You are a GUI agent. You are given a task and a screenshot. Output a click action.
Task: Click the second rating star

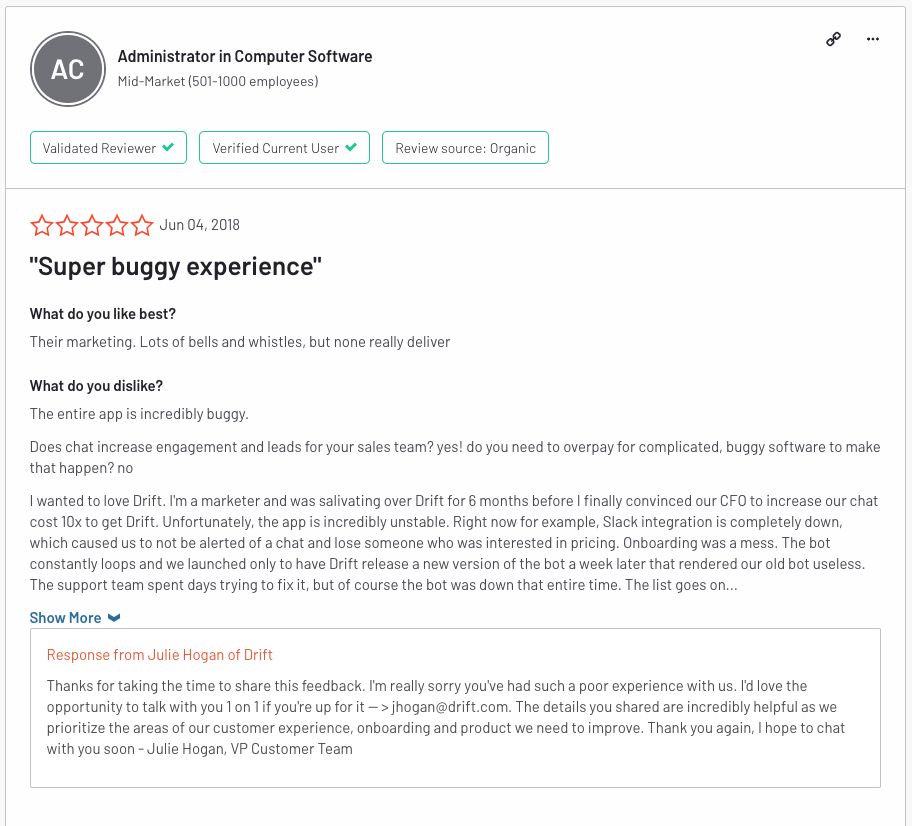click(x=67, y=225)
